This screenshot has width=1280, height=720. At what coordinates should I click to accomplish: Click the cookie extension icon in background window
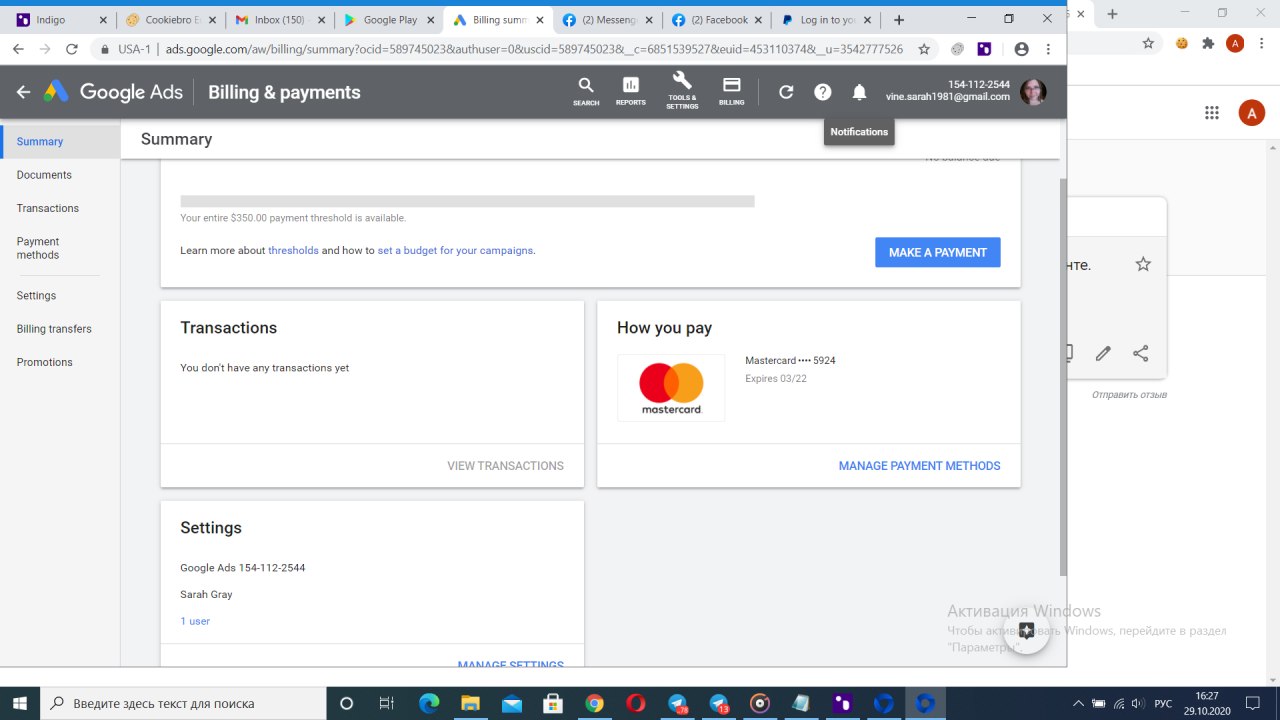[1182, 43]
